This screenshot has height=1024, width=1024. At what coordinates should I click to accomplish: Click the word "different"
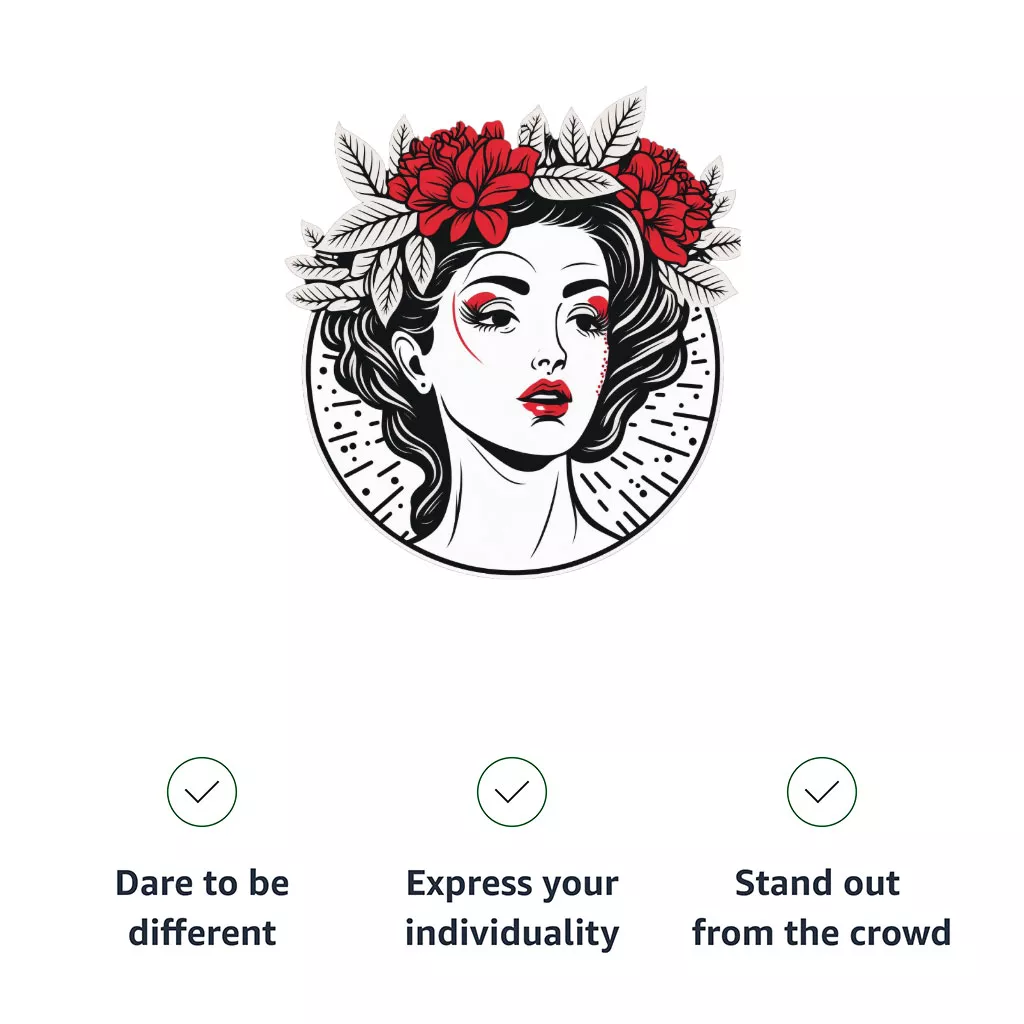coord(202,933)
